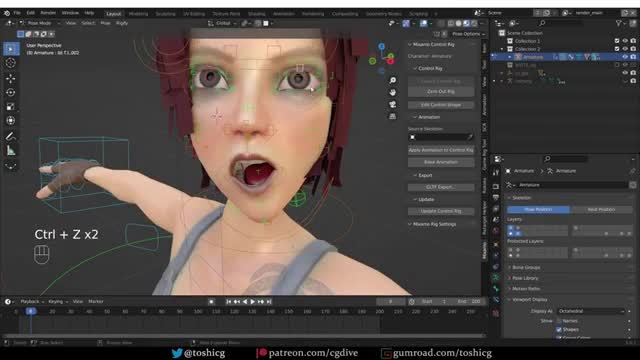Open the Output properties tab icon

(x=496, y=198)
